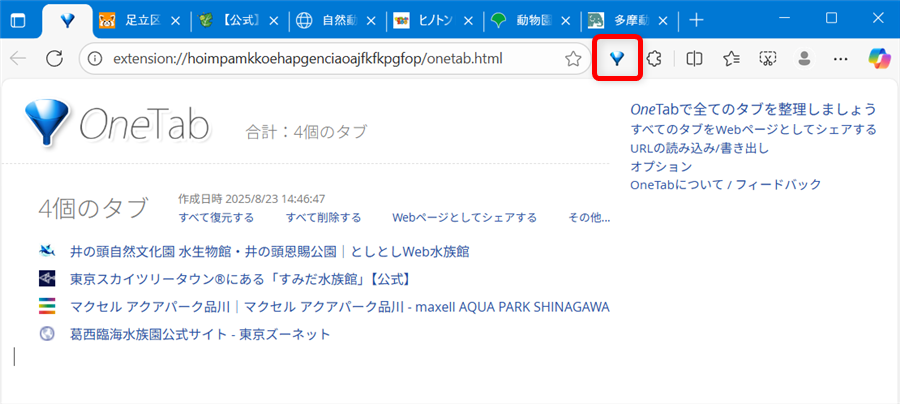Open 井の頭自然文化園 水生物館 link
This screenshot has height=404, width=900.
tap(270, 251)
